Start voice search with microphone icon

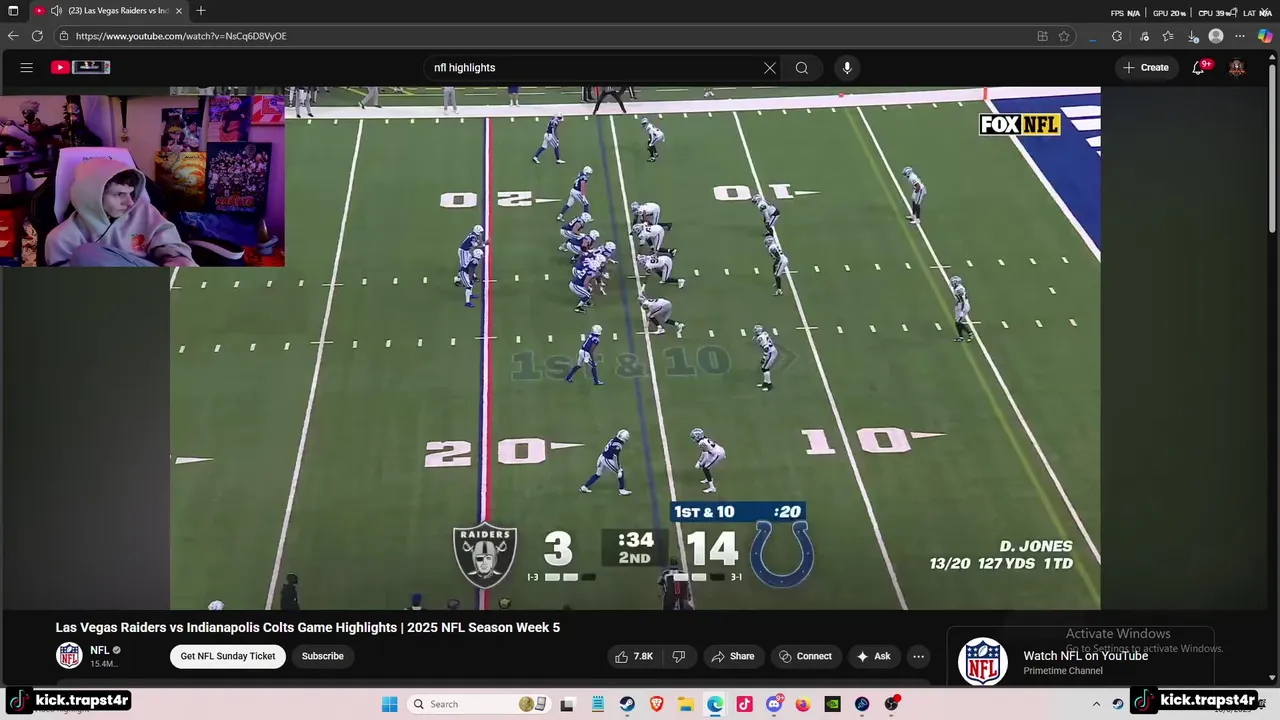tap(847, 68)
